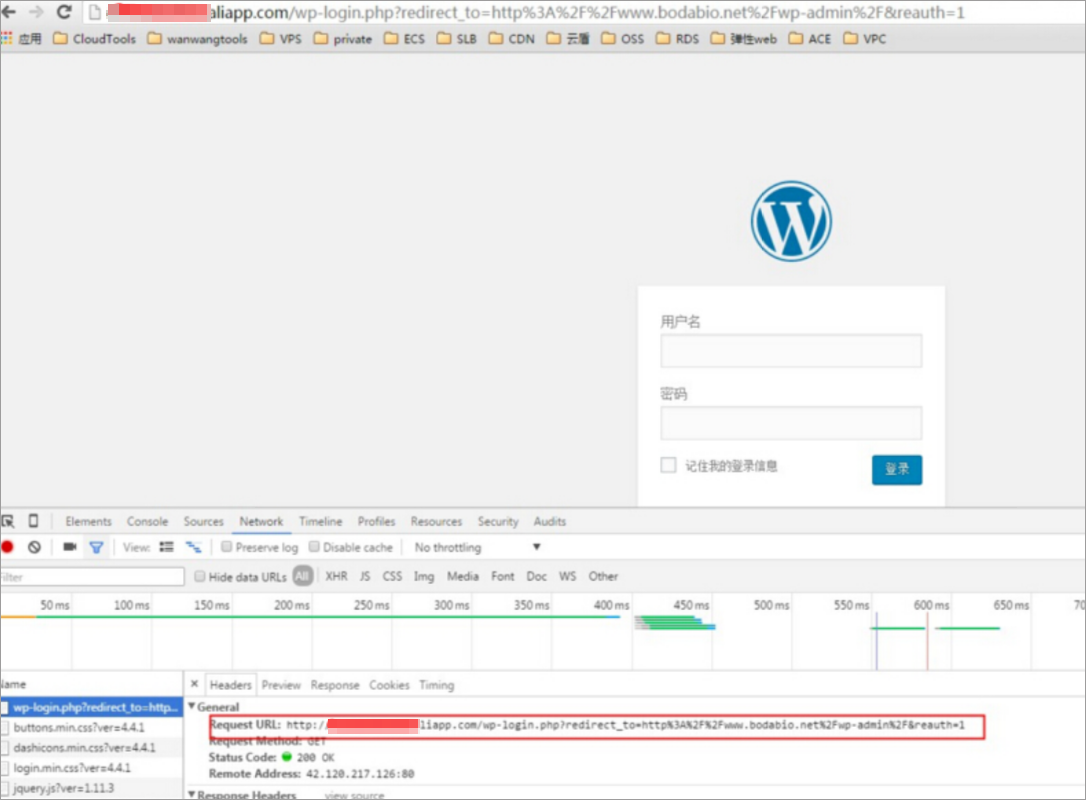Viewport: 1086px width, 800px height.
Task: Check the Hide data URLs checkbox
Action: point(199,576)
